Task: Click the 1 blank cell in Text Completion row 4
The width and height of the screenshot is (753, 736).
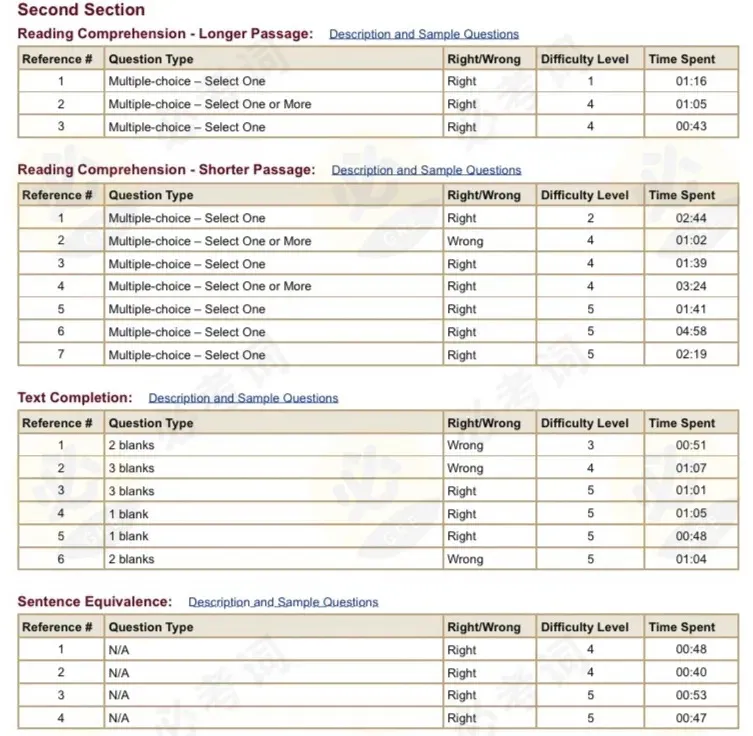Action: pos(128,514)
